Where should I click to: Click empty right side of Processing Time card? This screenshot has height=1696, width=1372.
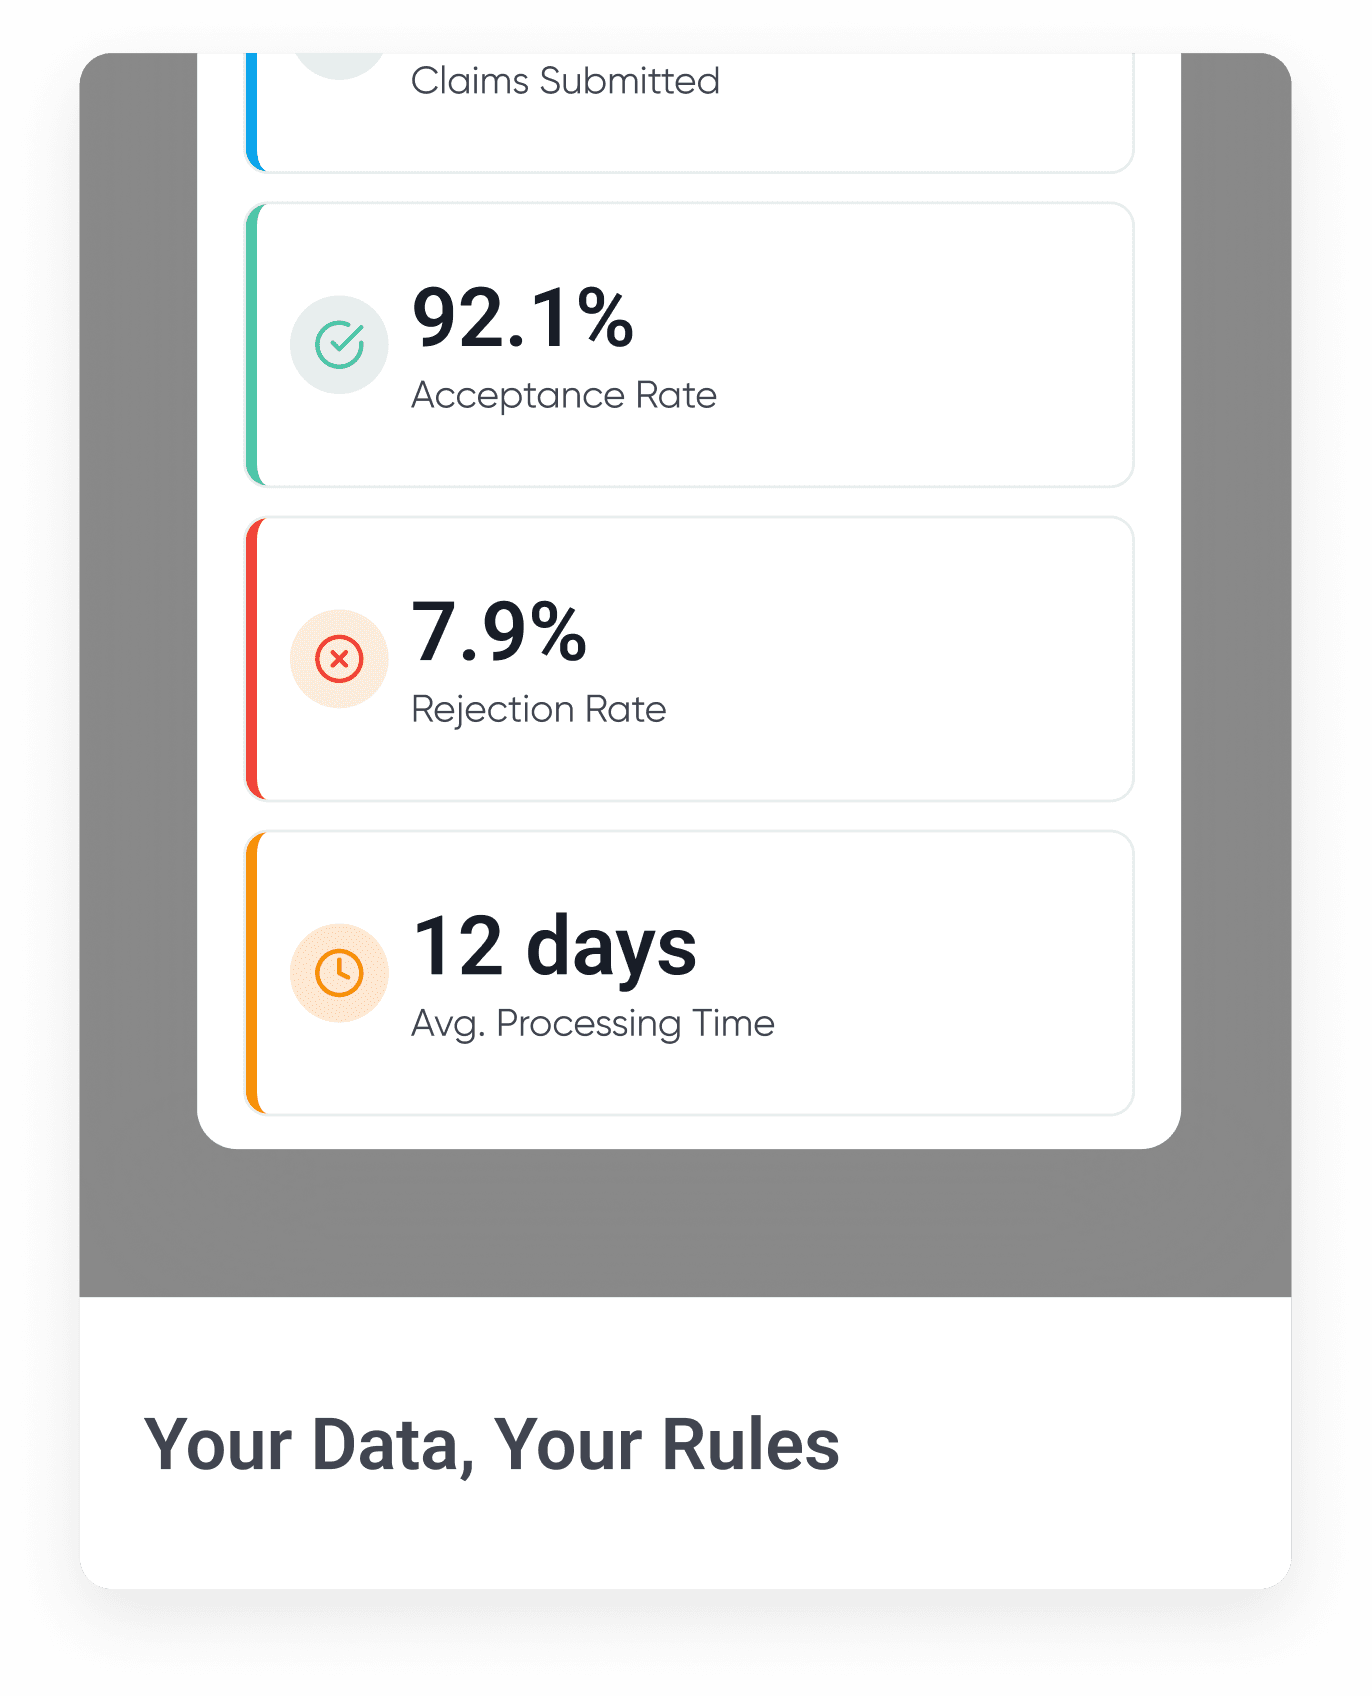click(950, 973)
